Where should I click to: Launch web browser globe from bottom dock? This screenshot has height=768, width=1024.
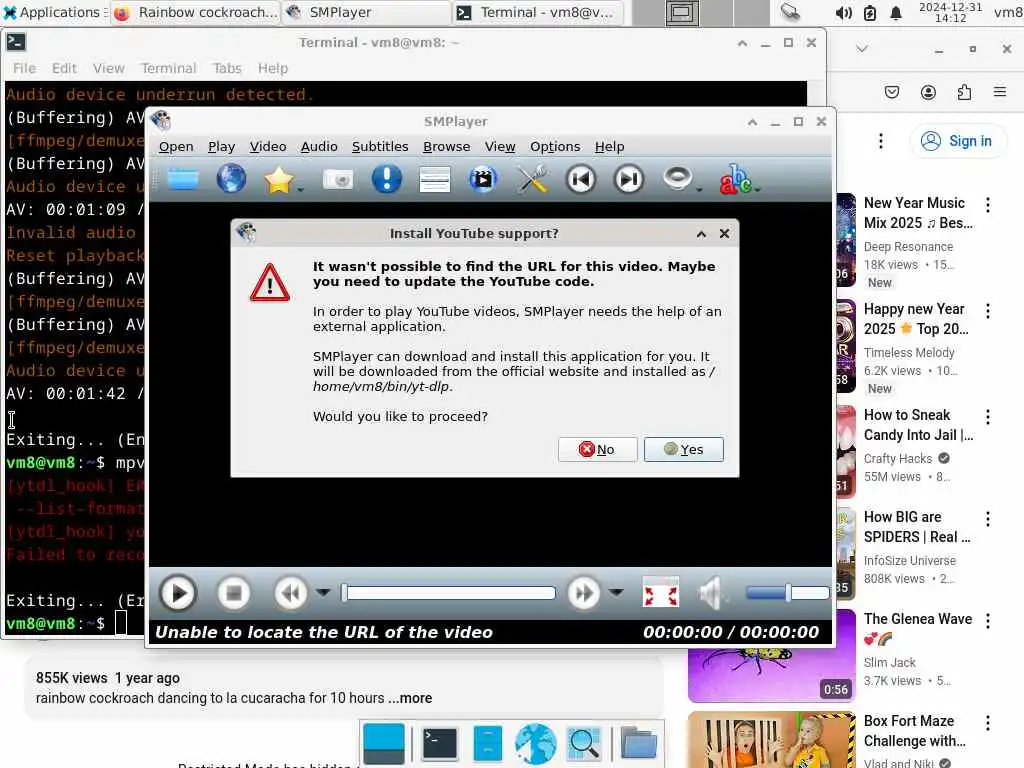(x=536, y=743)
